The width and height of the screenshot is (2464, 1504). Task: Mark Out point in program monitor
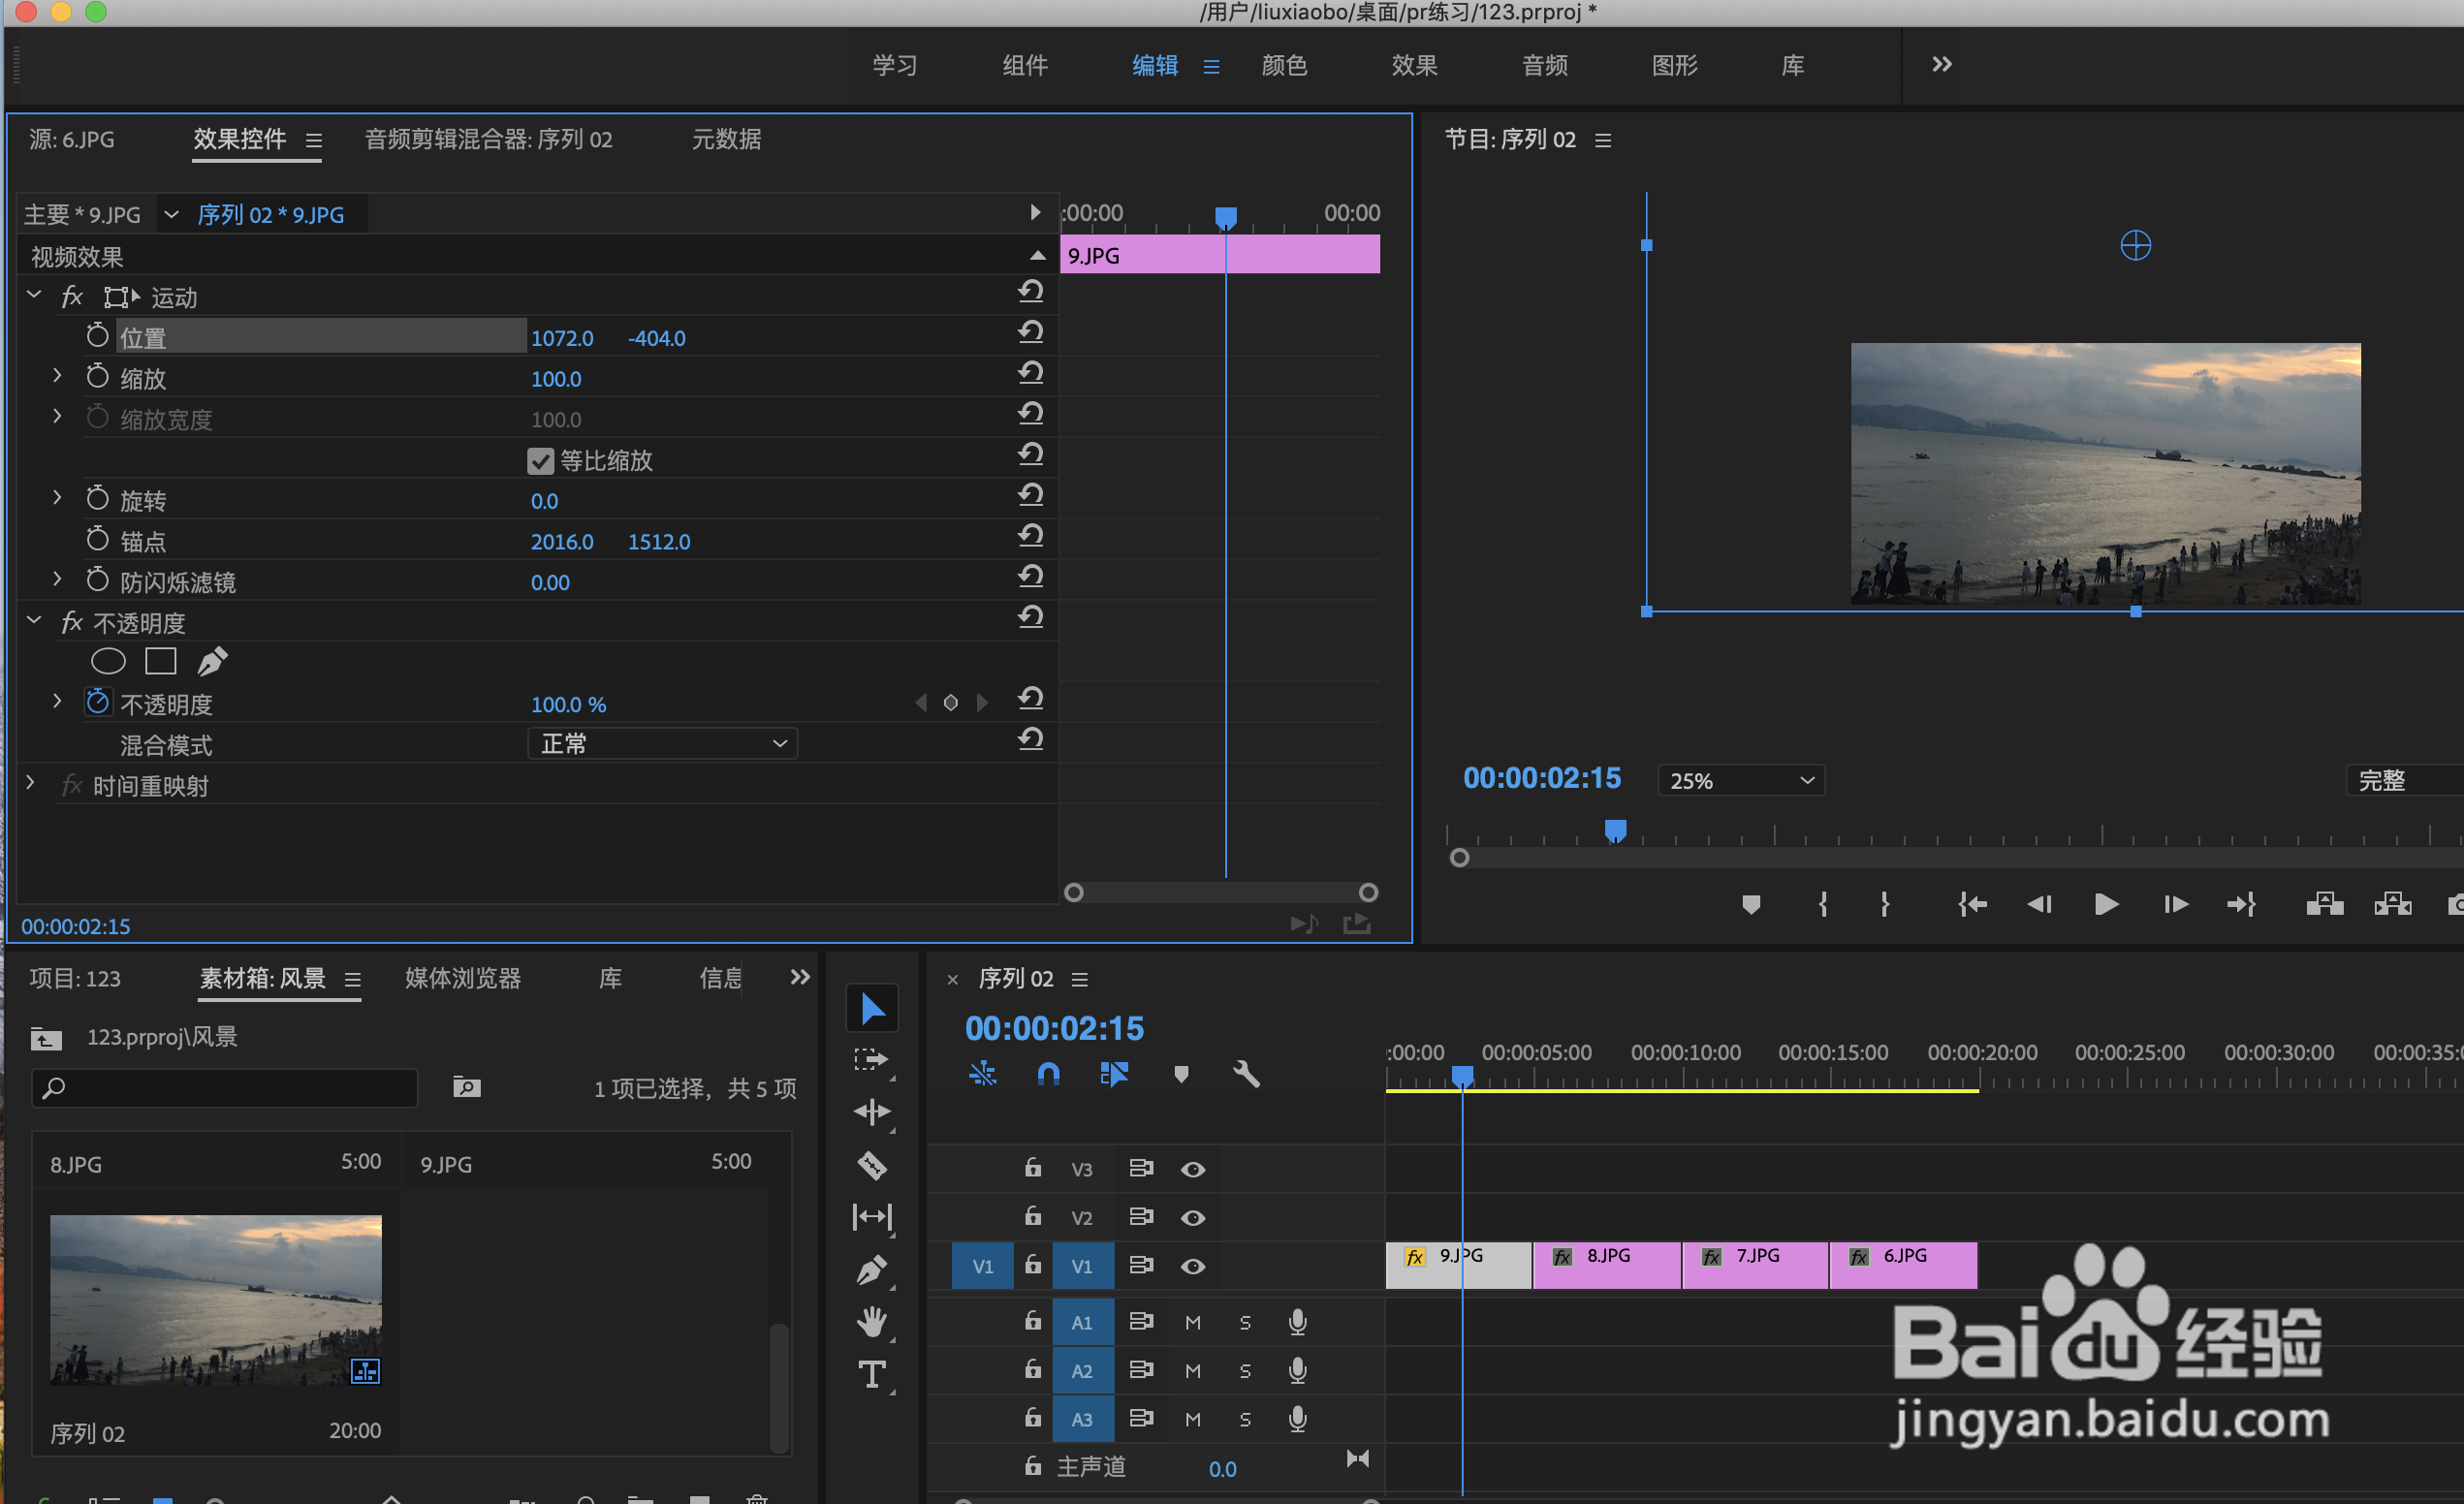1885,904
